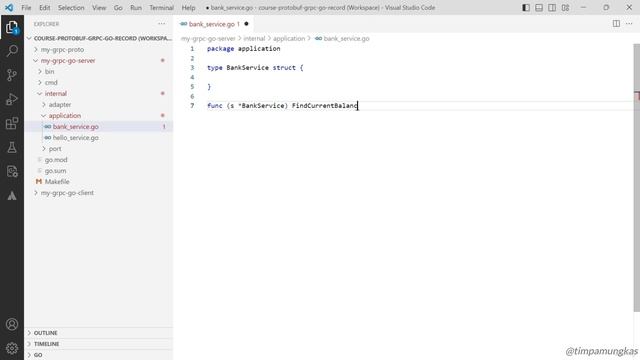
Task: Expand the cmd folder
Action: (x=99, y=82)
